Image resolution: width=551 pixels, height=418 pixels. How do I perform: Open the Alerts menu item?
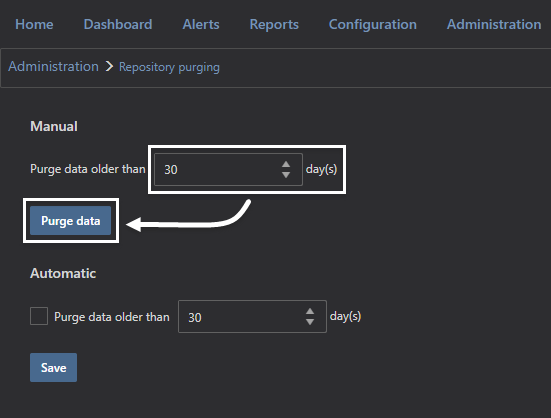click(201, 24)
